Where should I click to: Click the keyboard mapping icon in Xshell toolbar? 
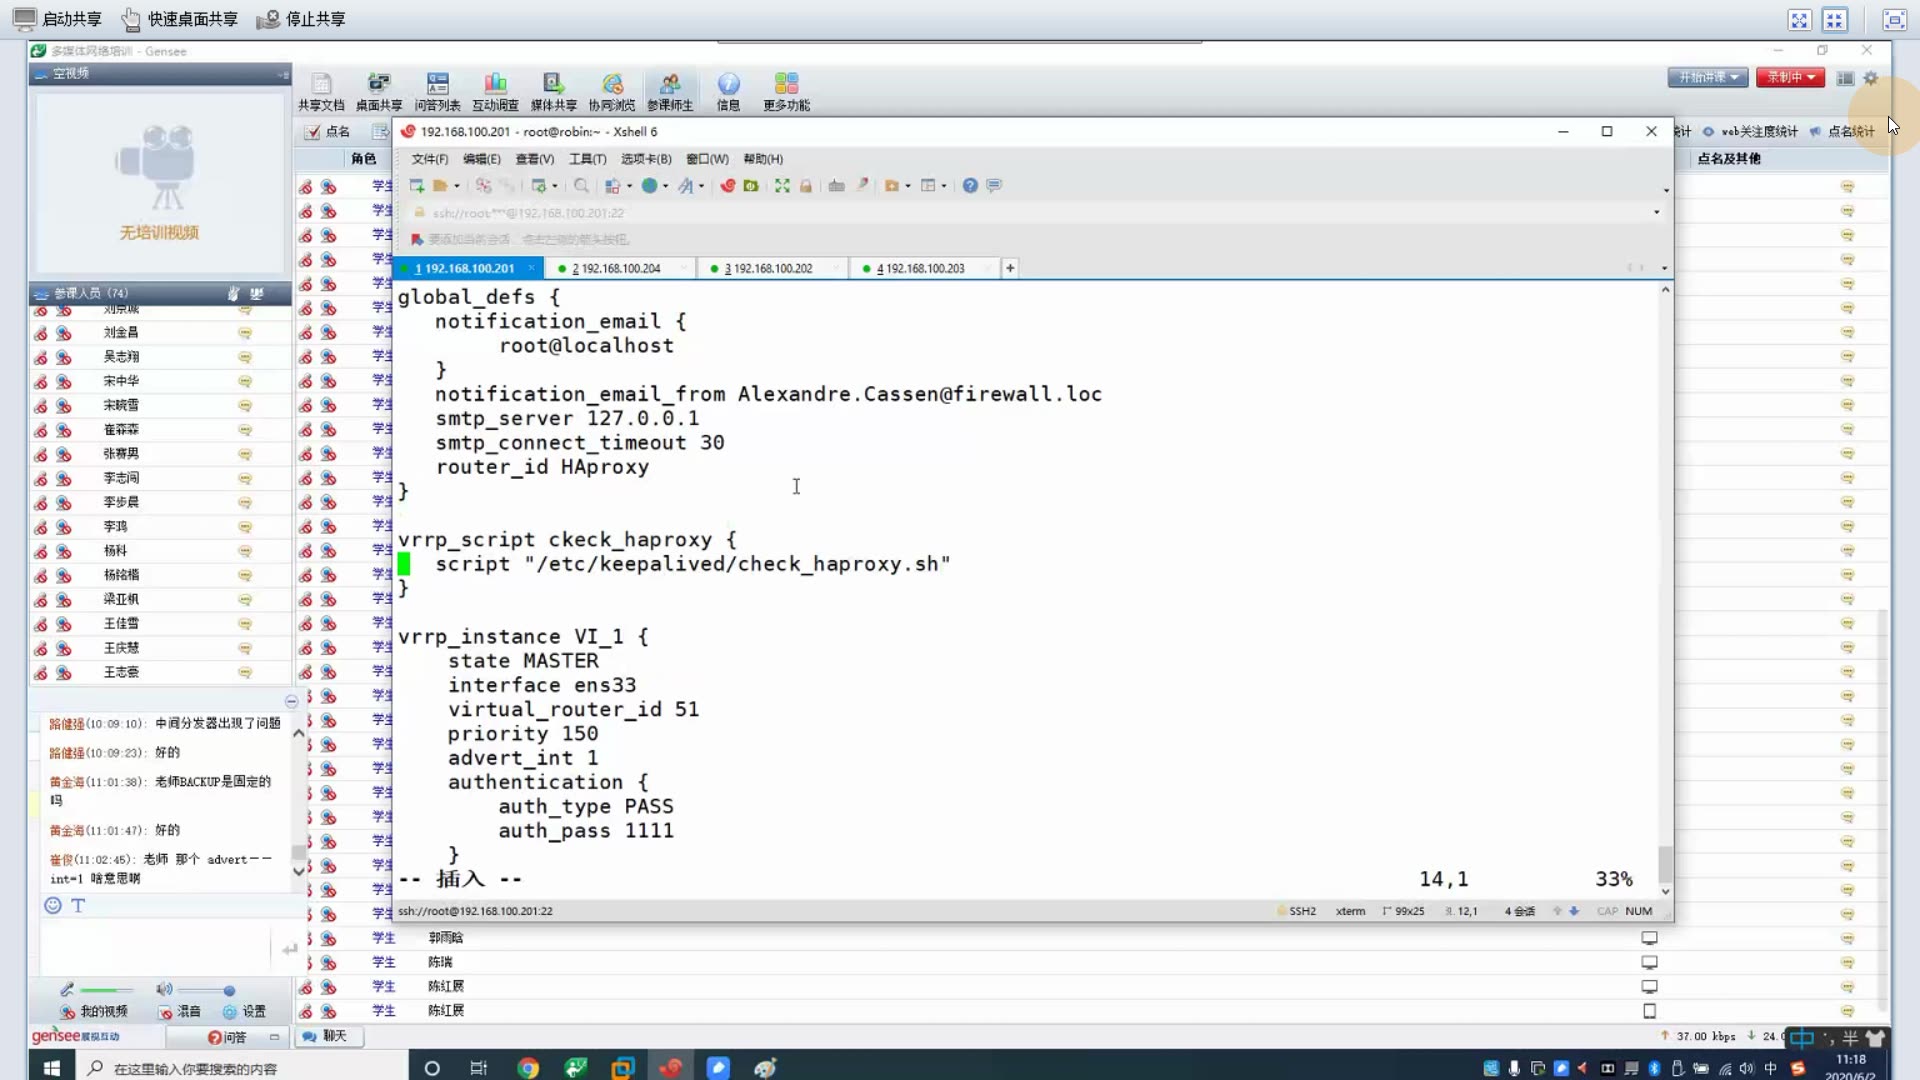[x=837, y=186]
